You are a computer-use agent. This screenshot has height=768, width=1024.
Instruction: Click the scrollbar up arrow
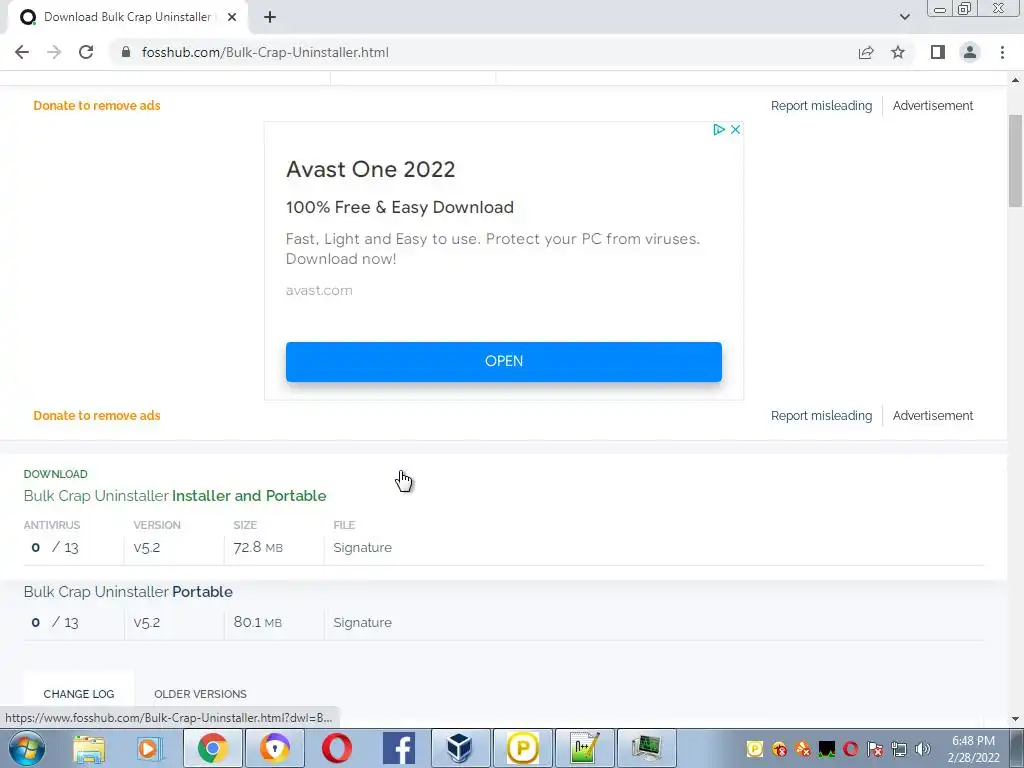[1016, 80]
